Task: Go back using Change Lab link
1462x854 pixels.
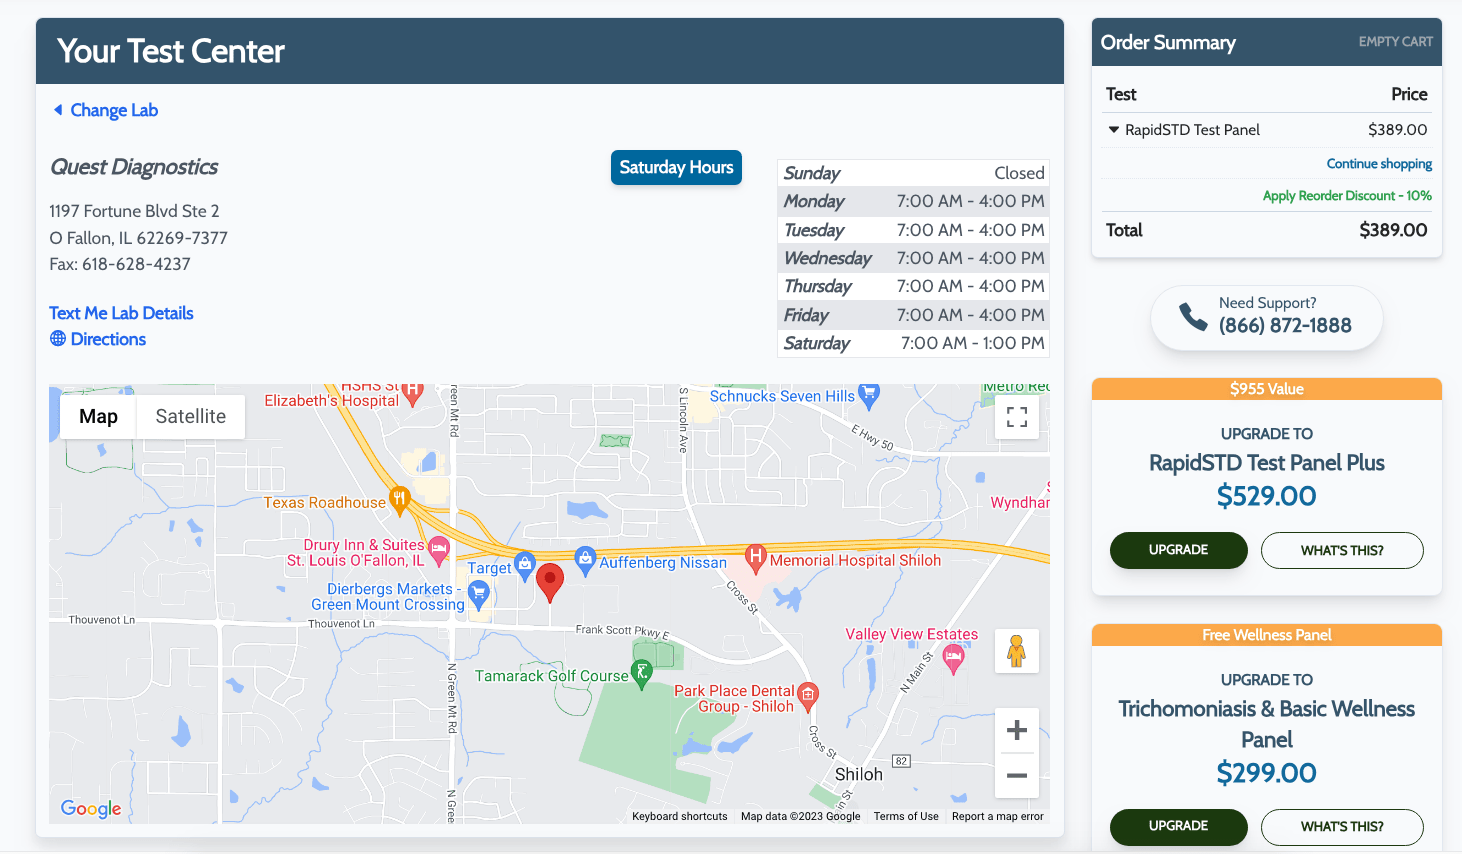Action: pos(106,110)
